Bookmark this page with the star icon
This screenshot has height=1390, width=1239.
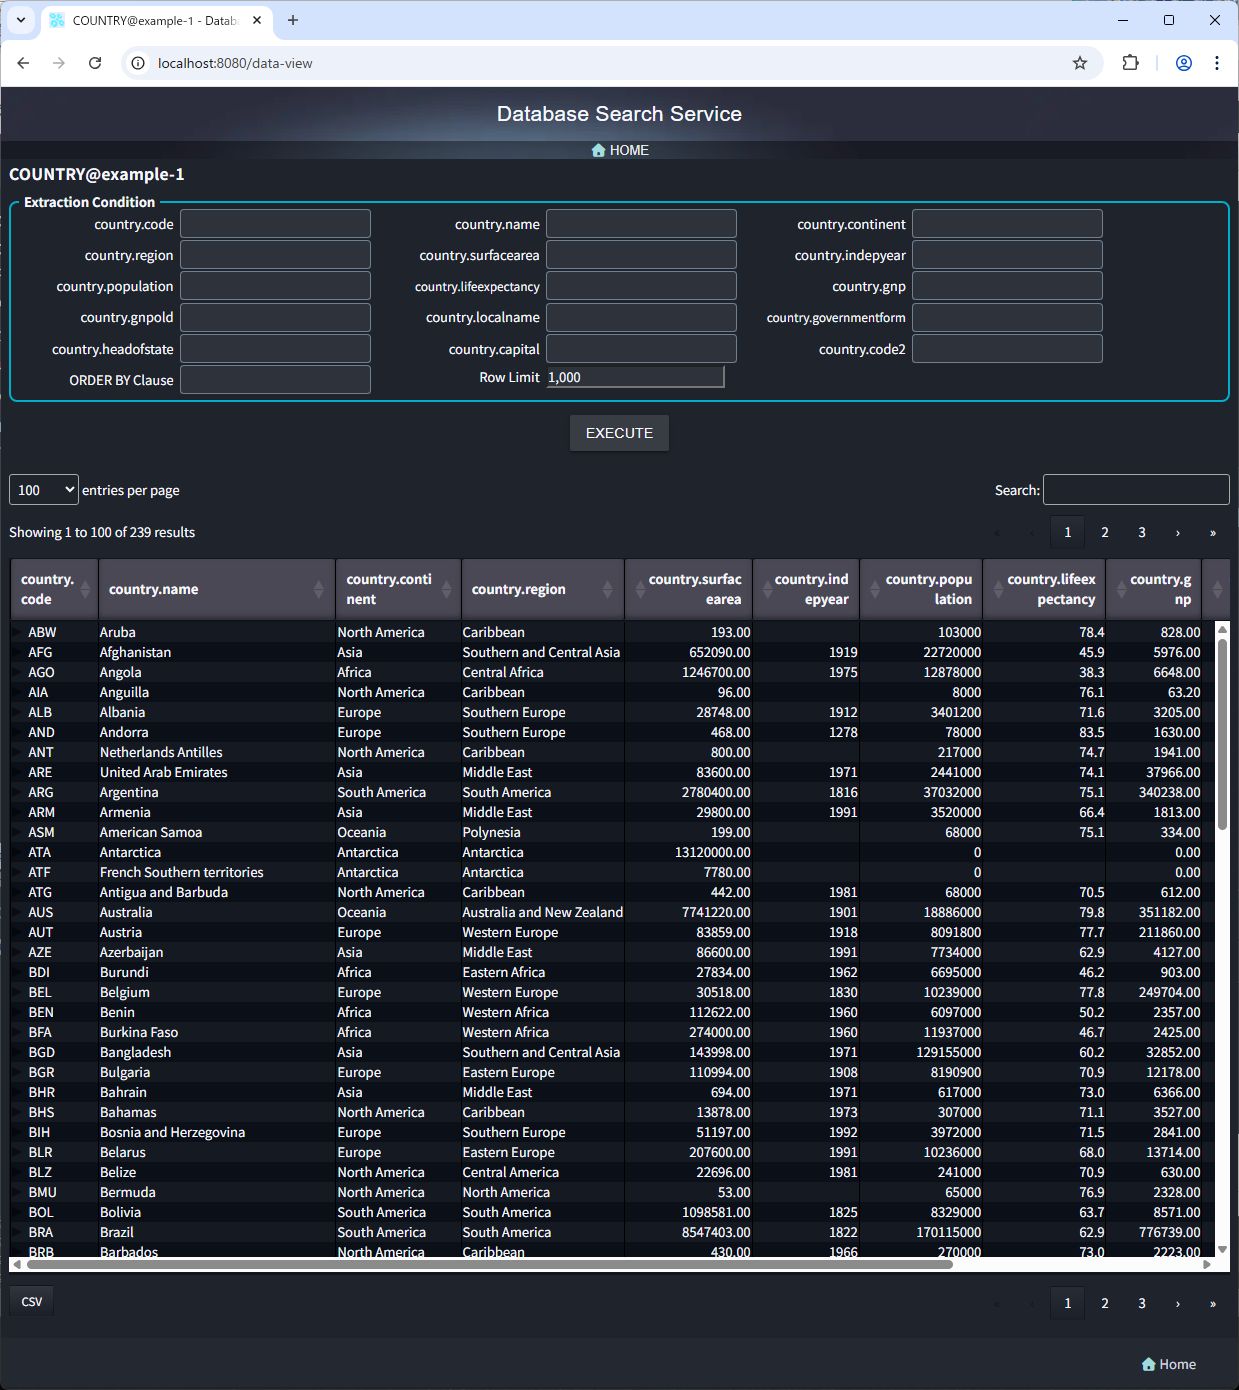click(x=1079, y=63)
